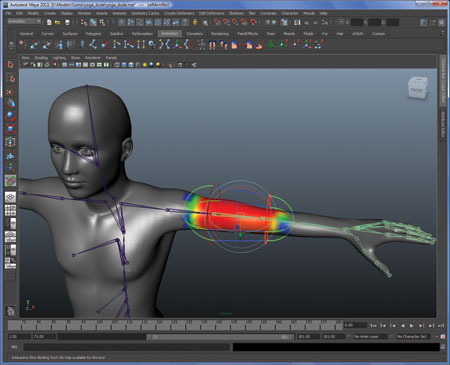
Task: Toggle wireframe display in panel toolbar
Action: pos(117,65)
